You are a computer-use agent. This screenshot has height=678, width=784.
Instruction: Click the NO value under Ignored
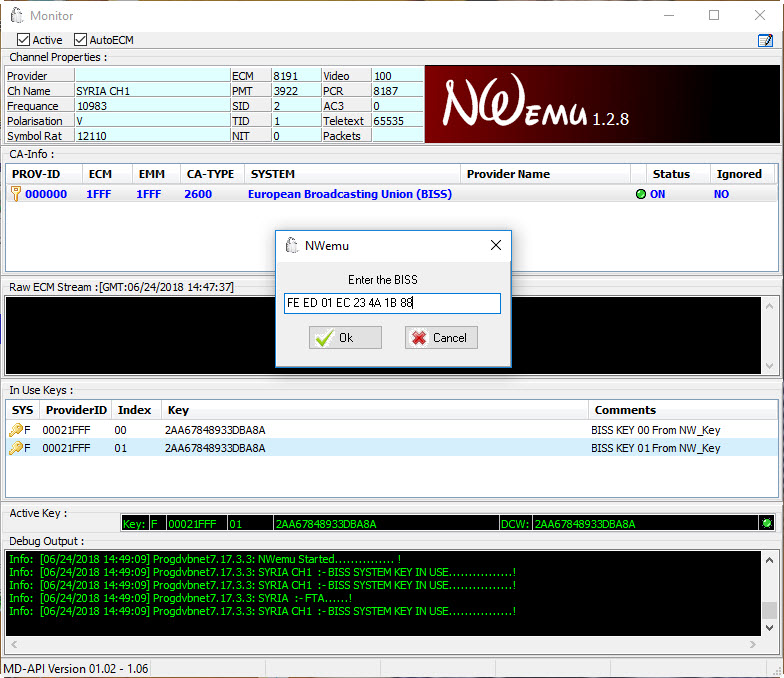(x=721, y=194)
